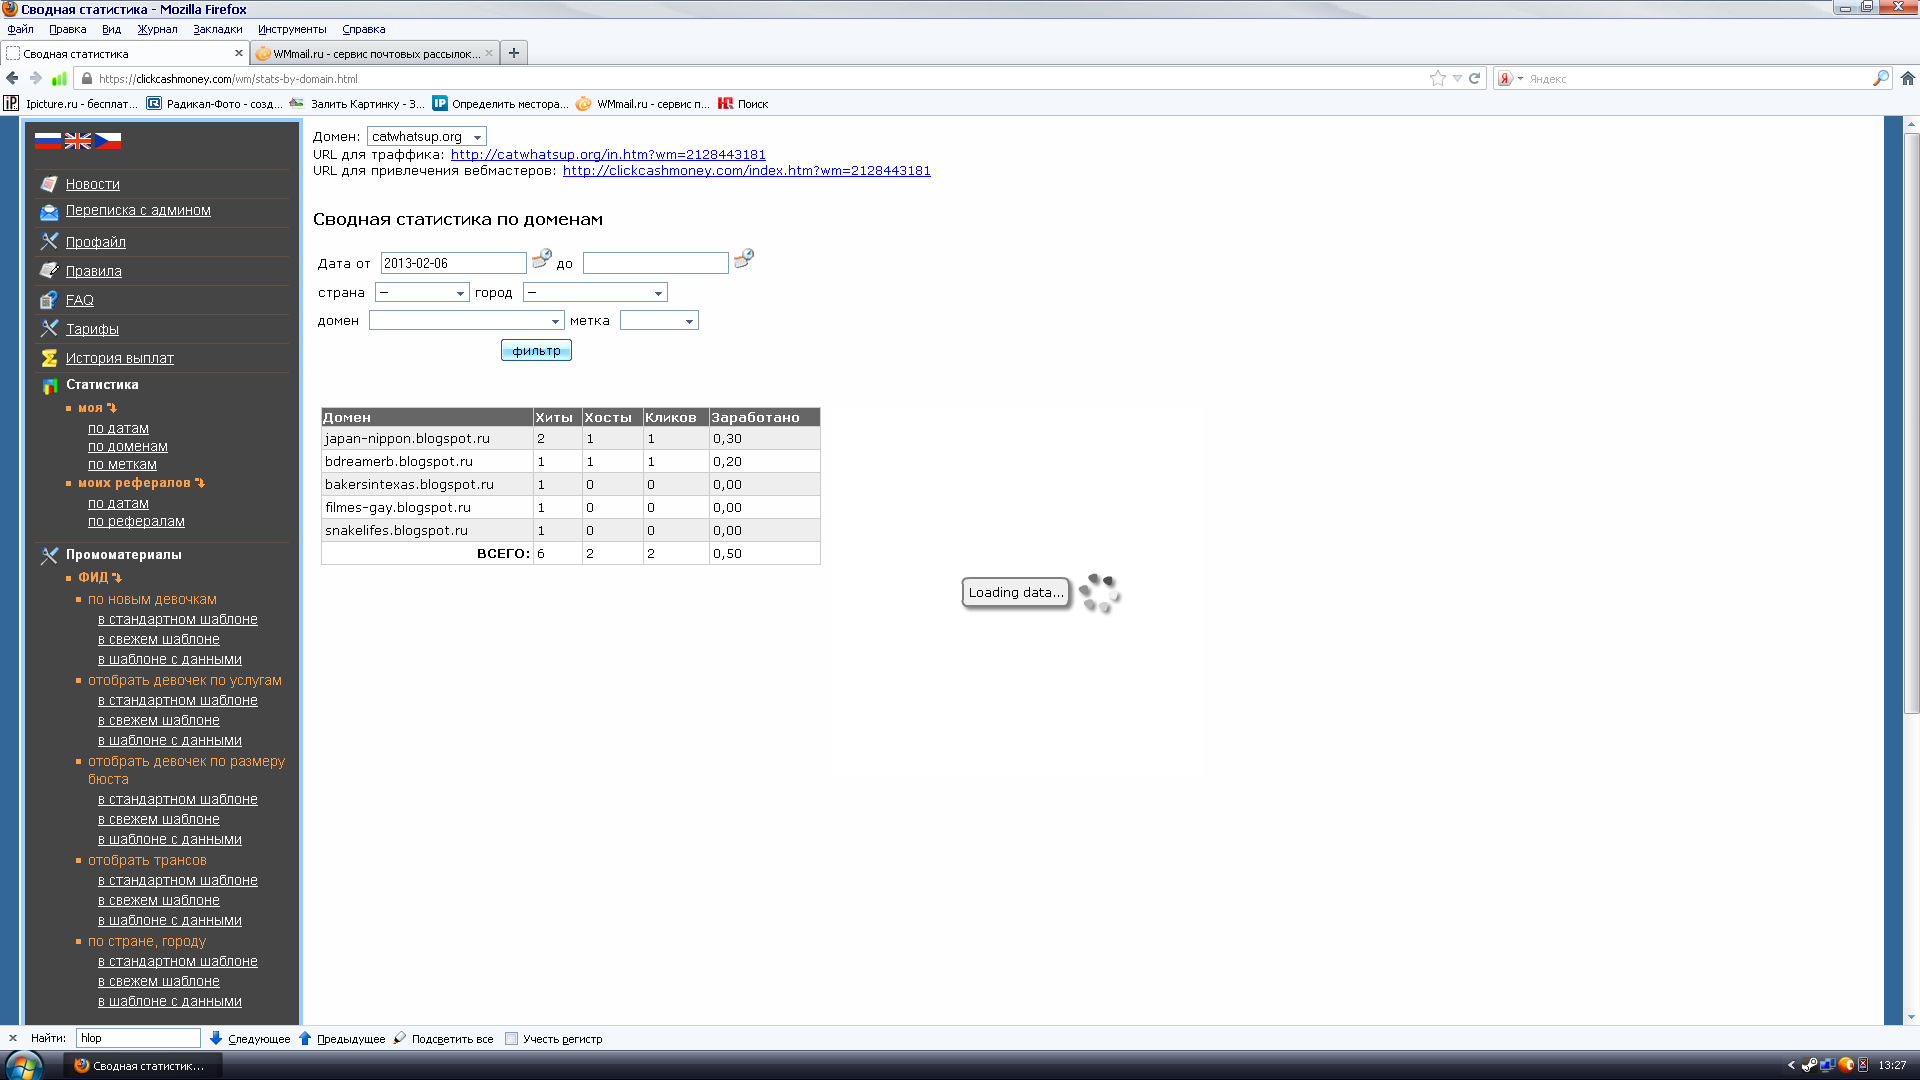Open clickcashmoney.com webmaster referral link
This screenshot has width=1920, height=1080.
pos(746,170)
